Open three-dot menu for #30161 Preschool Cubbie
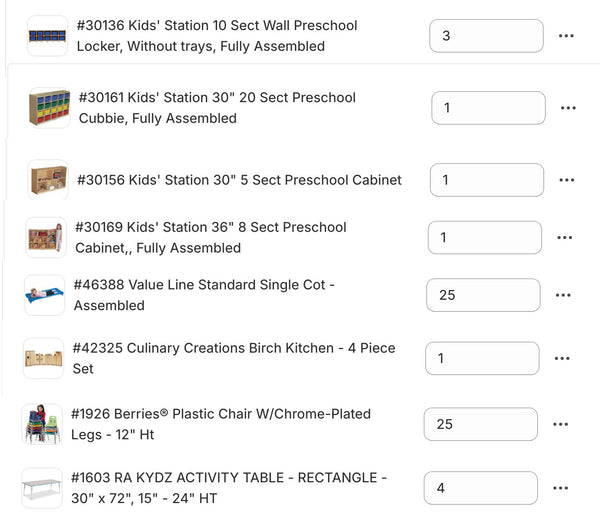This screenshot has height=515, width=600. coord(568,108)
